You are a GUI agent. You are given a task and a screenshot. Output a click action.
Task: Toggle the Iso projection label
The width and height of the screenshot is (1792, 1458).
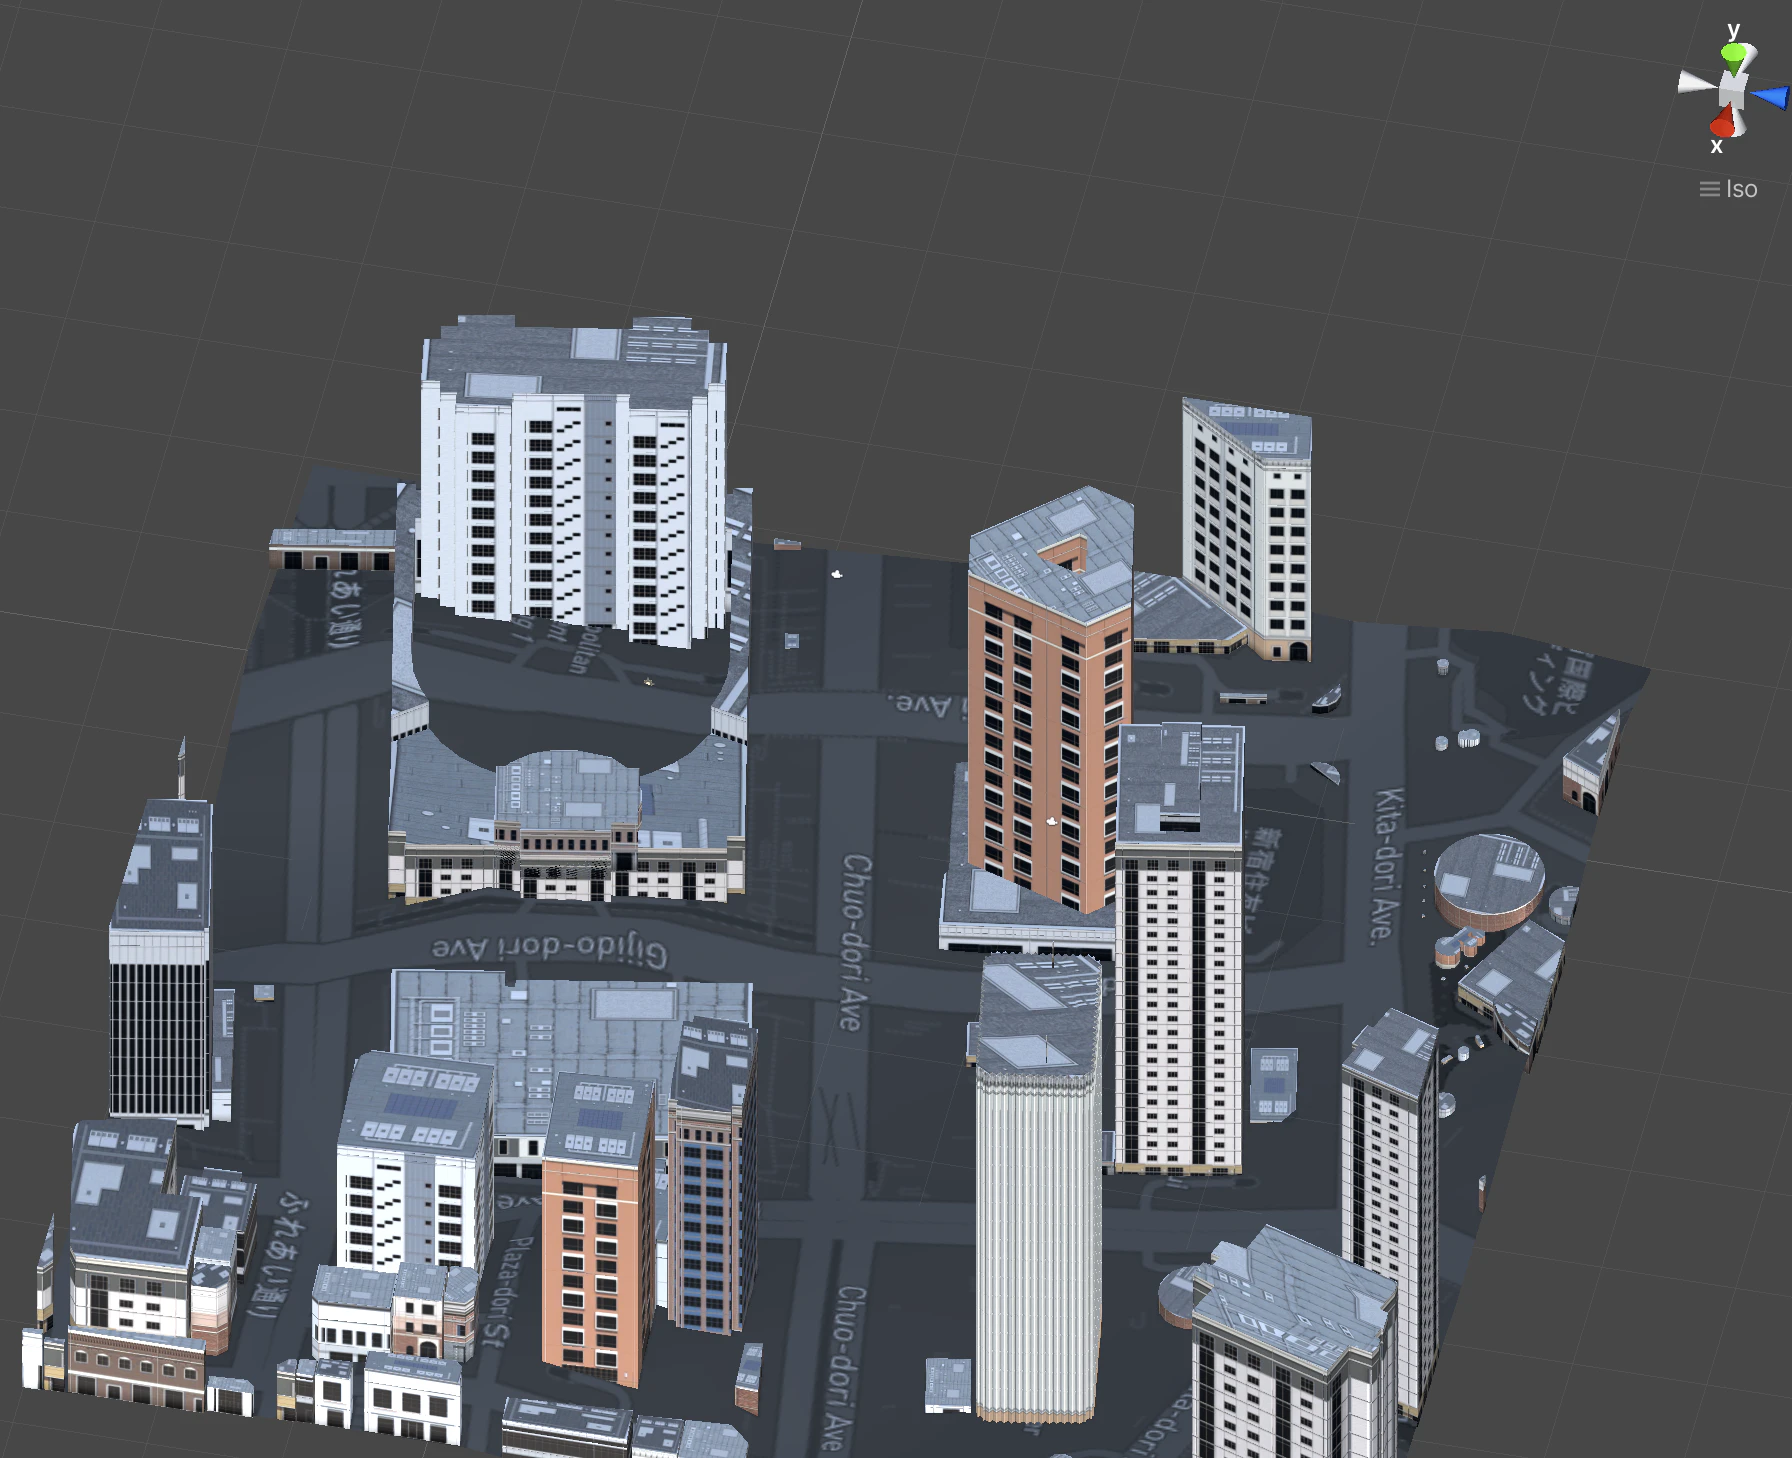coord(1729,189)
